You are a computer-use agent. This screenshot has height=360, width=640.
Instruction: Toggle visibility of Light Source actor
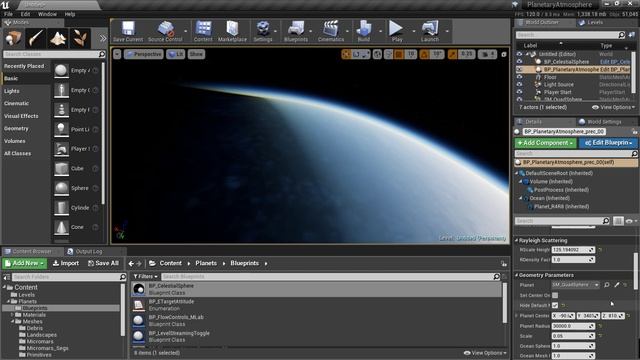coord(519,84)
